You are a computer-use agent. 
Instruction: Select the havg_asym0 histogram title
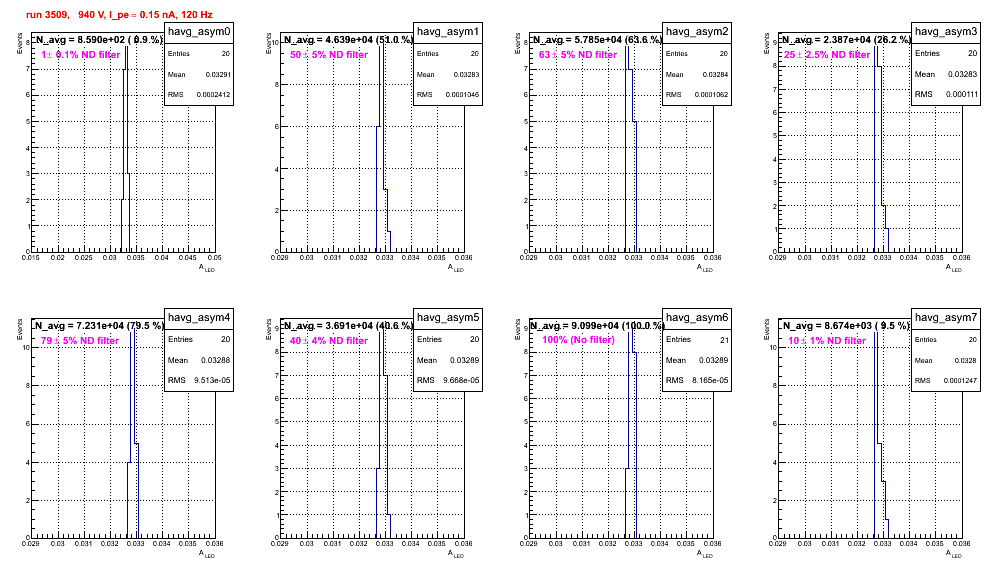point(199,32)
